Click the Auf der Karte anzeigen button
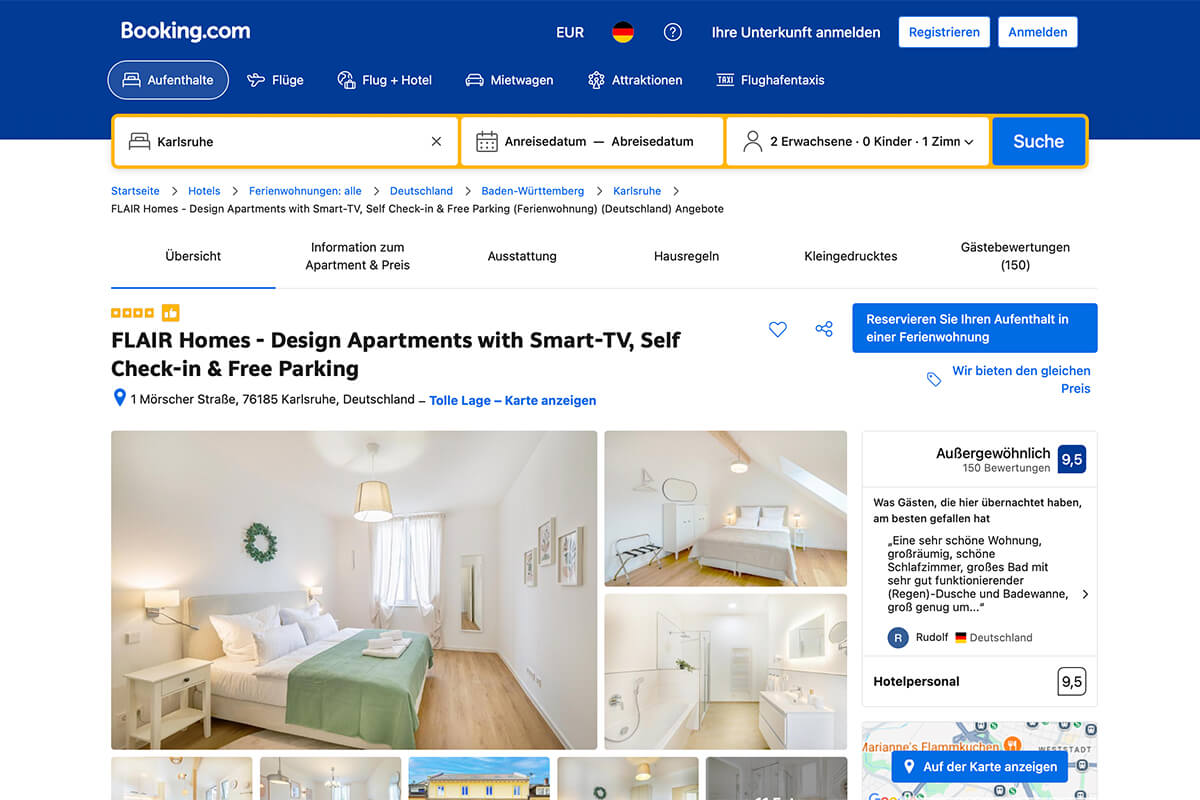 coord(980,767)
